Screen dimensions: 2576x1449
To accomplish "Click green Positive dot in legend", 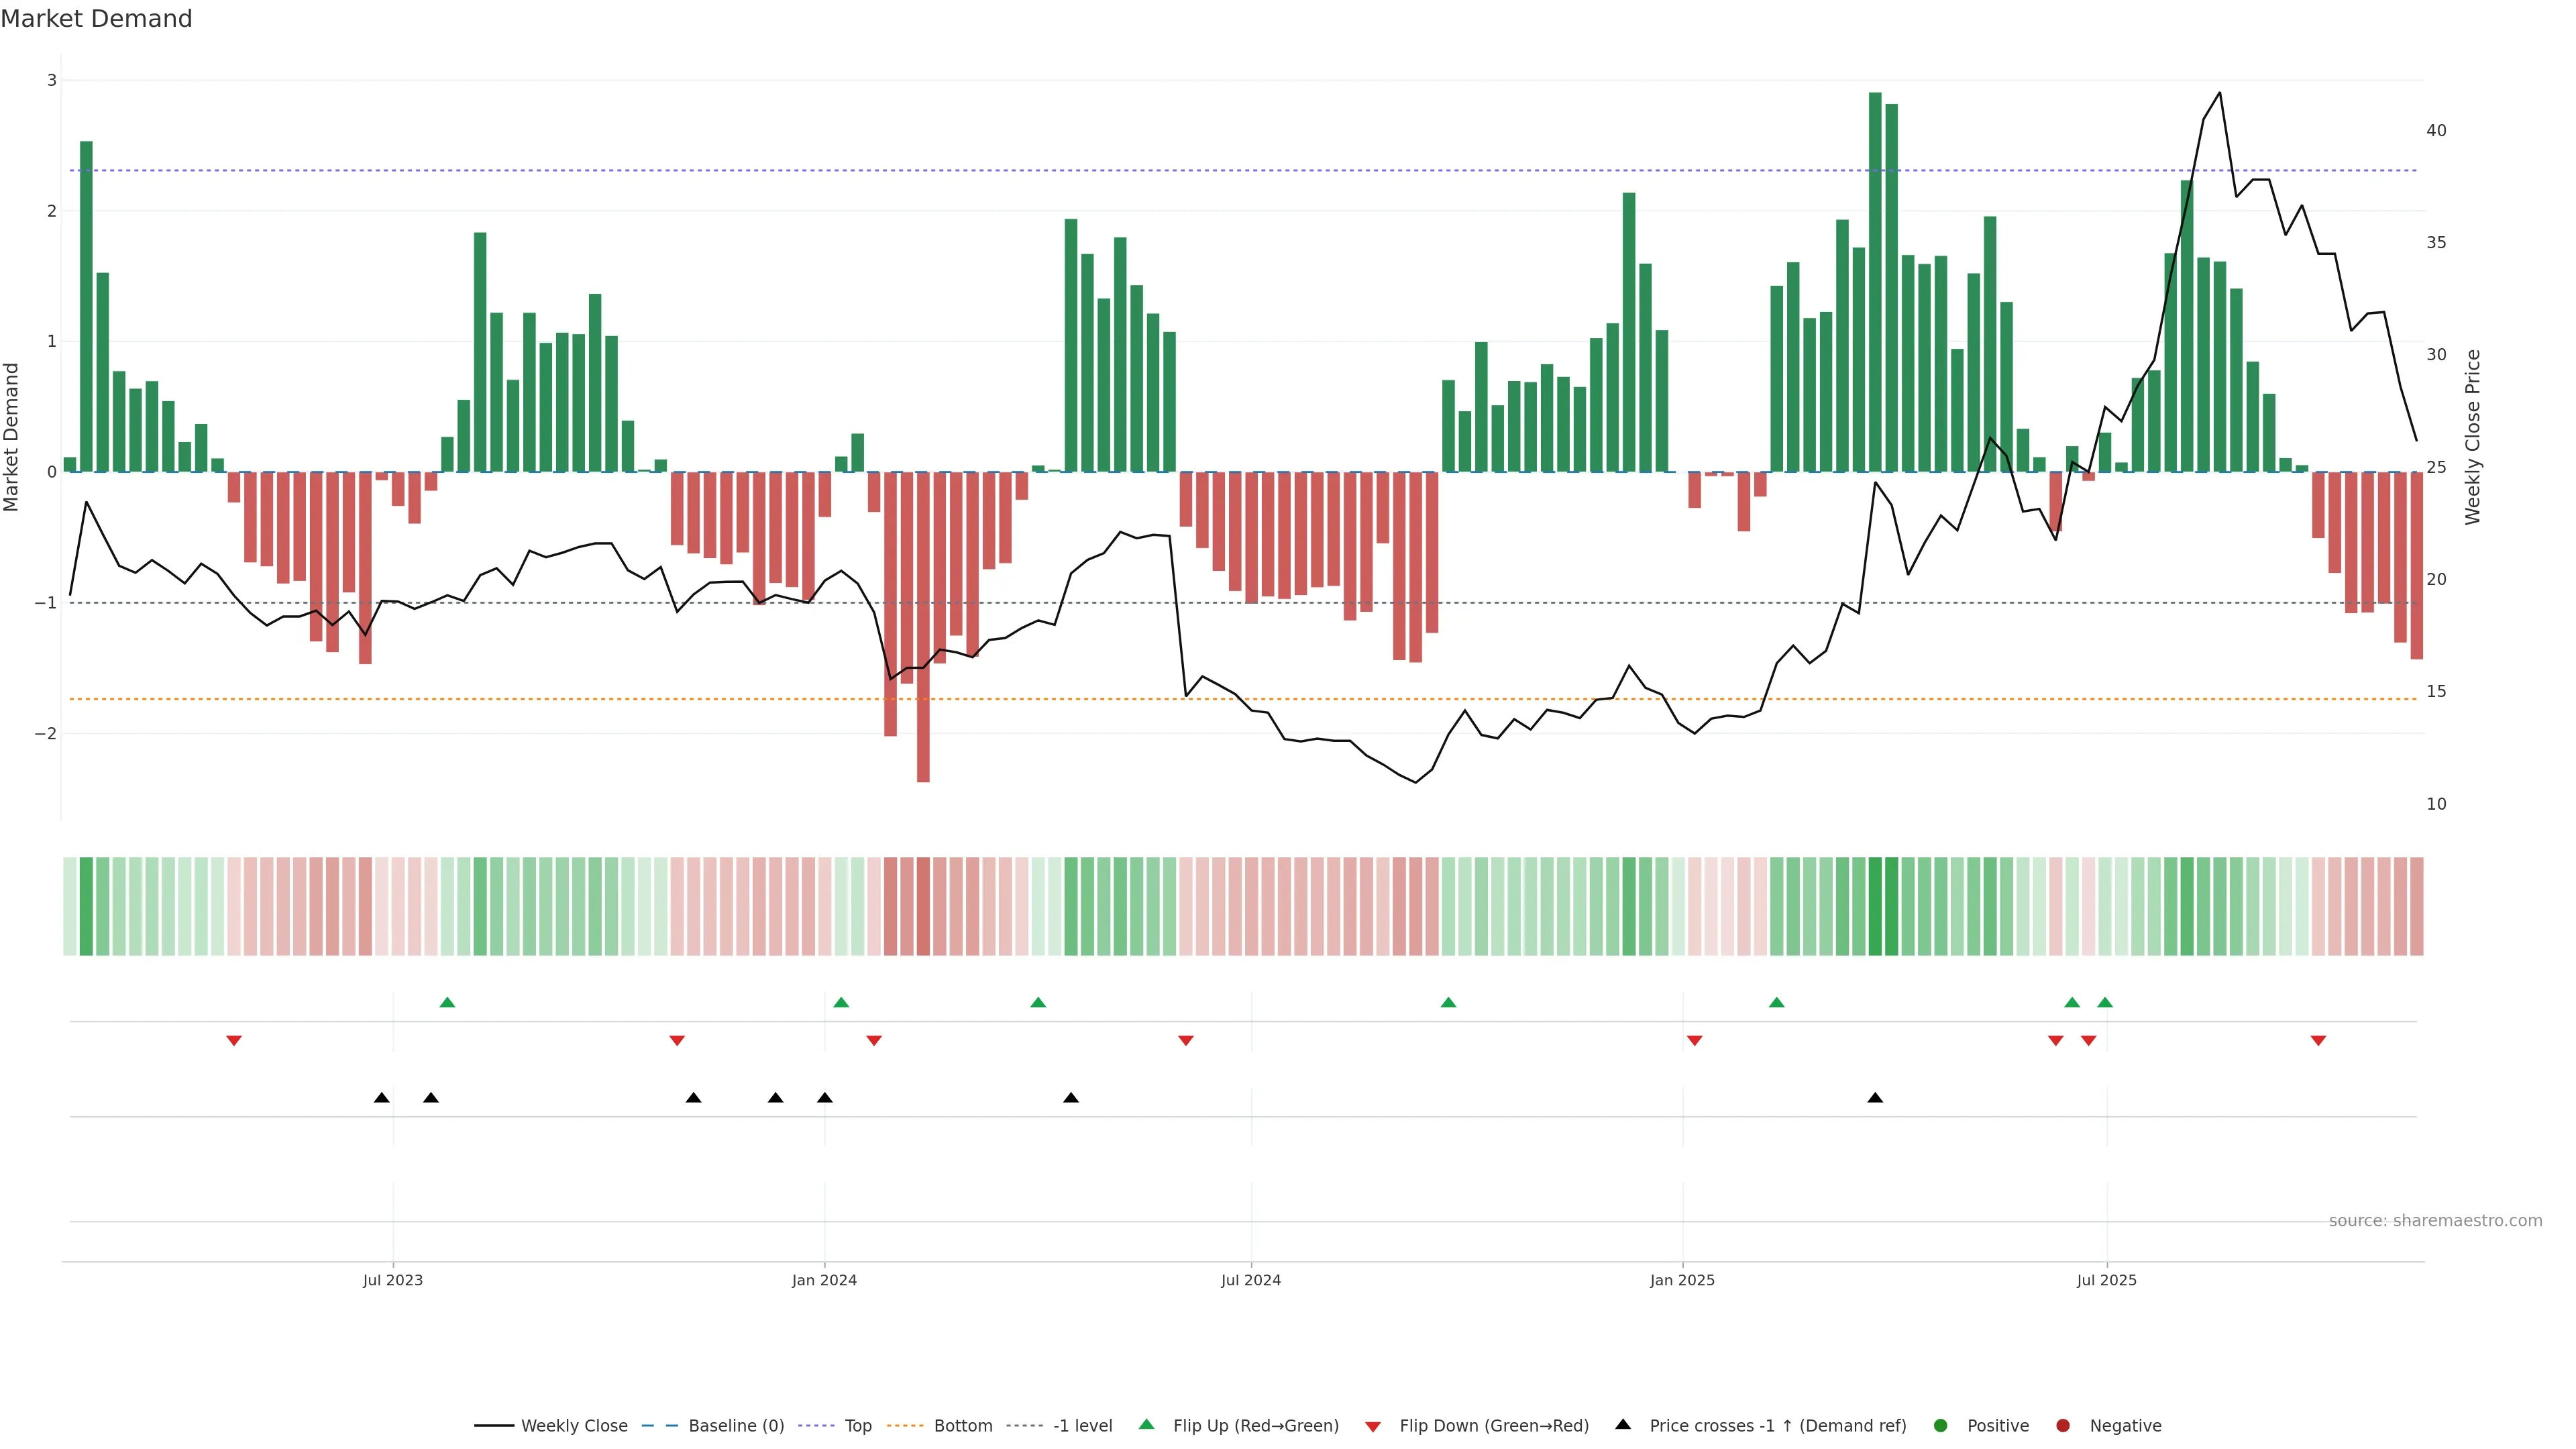I will click(1941, 1426).
